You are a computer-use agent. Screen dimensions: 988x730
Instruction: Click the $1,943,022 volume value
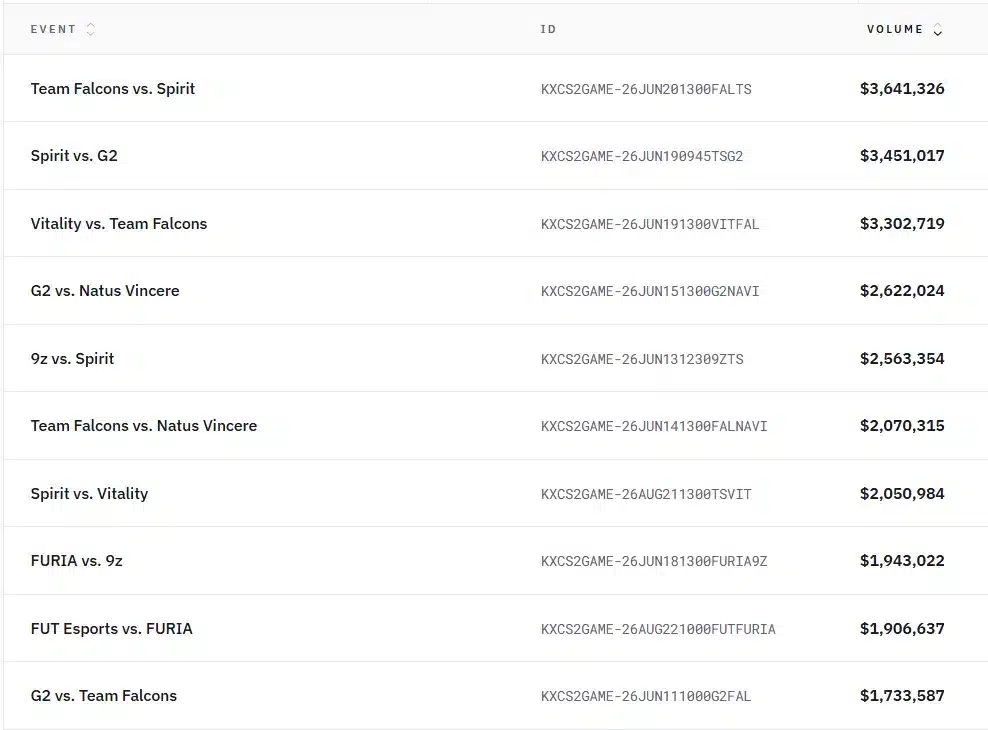[x=902, y=561]
